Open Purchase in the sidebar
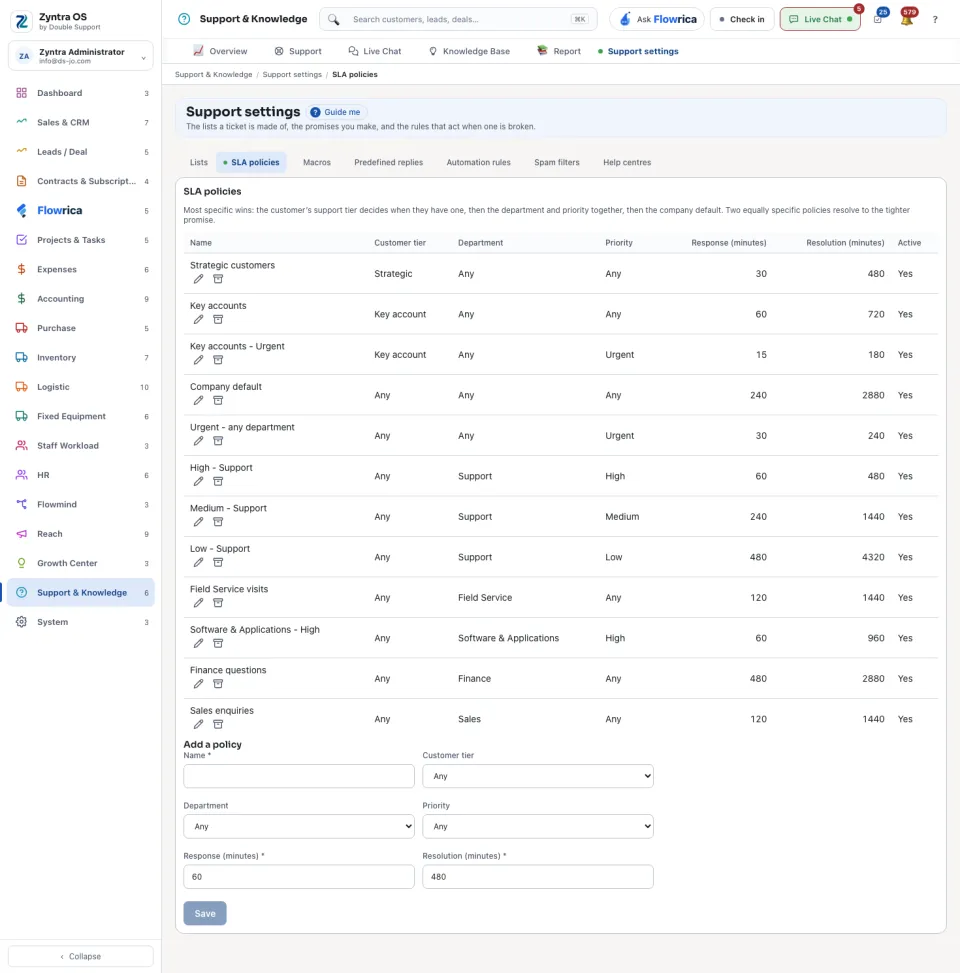The image size is (960, 973). (81, 328)
